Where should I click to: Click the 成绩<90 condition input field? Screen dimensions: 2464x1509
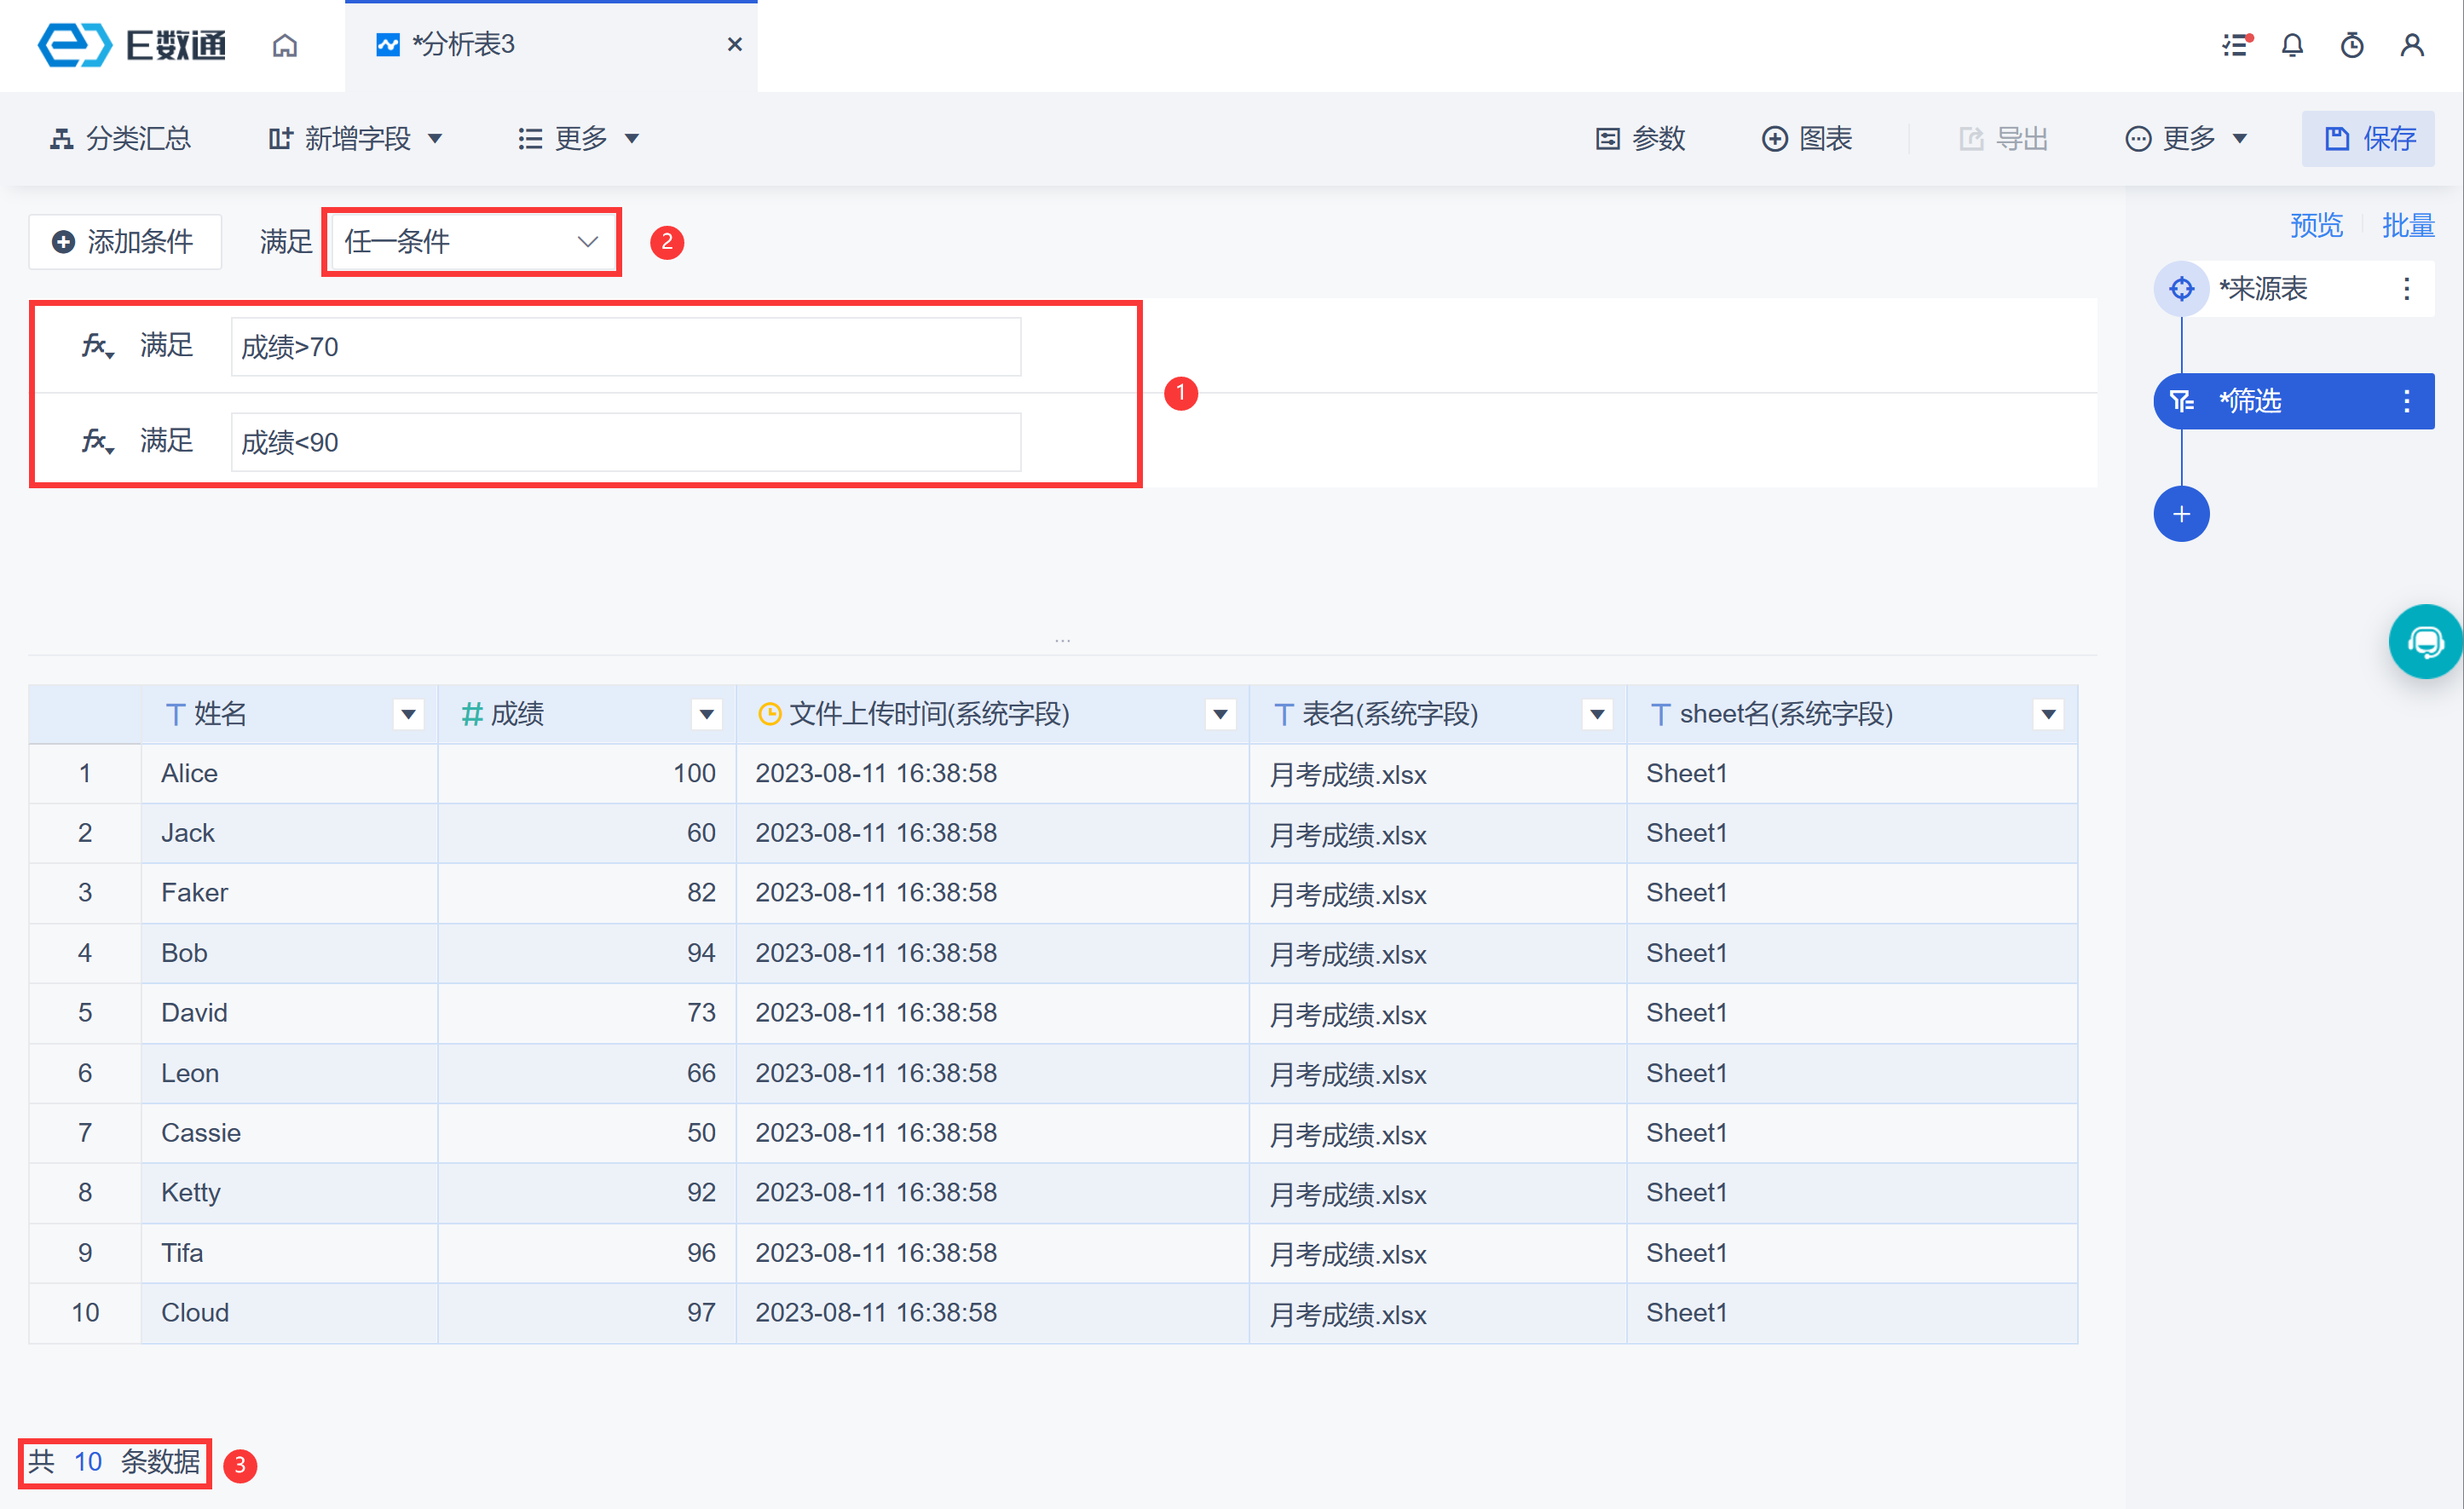pos(625,442)
